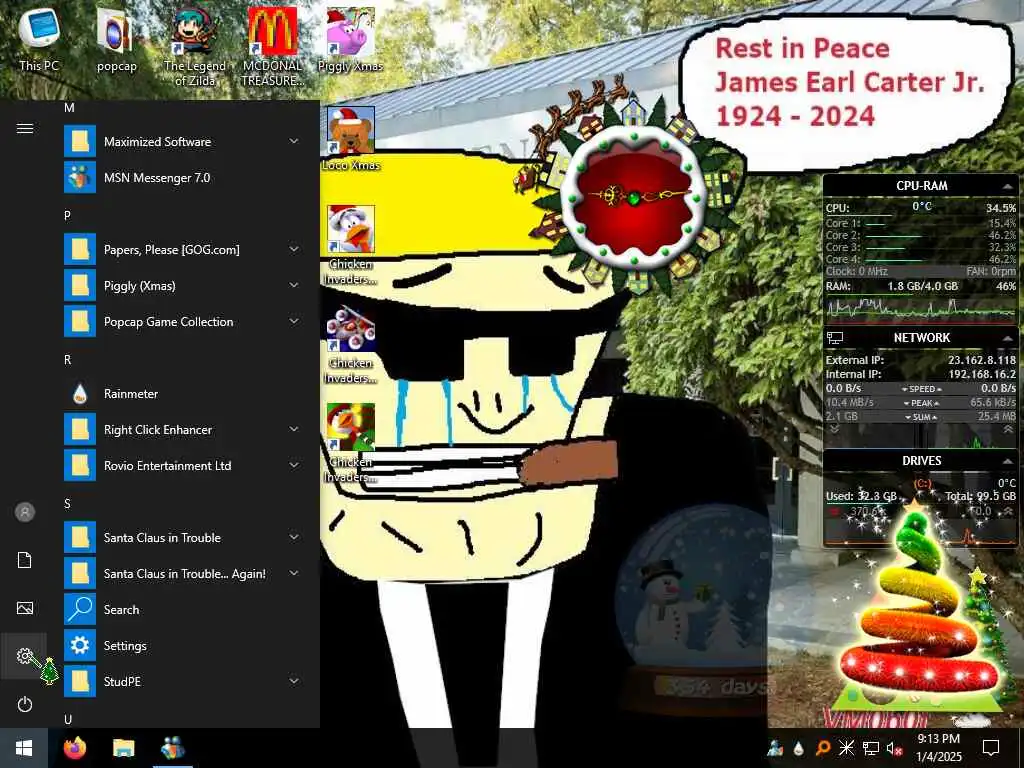This screenshot has width=1024, height=768.
Task: Jump to letter P section header
Action: [67, 216]
